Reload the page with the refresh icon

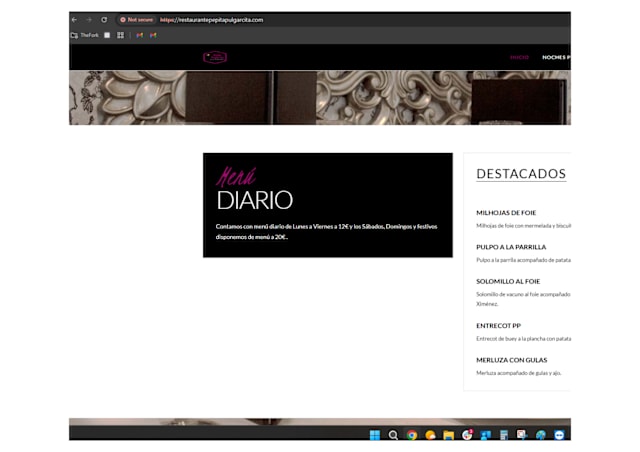click(x=103, y=19)
